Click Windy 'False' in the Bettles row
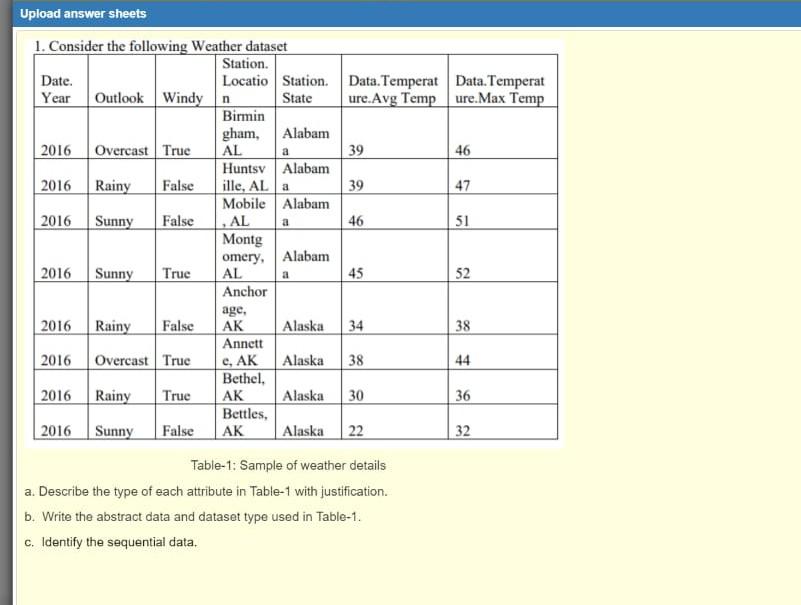Image resolution: width=801 pixels, height=605 pixels. pos(178,431)
